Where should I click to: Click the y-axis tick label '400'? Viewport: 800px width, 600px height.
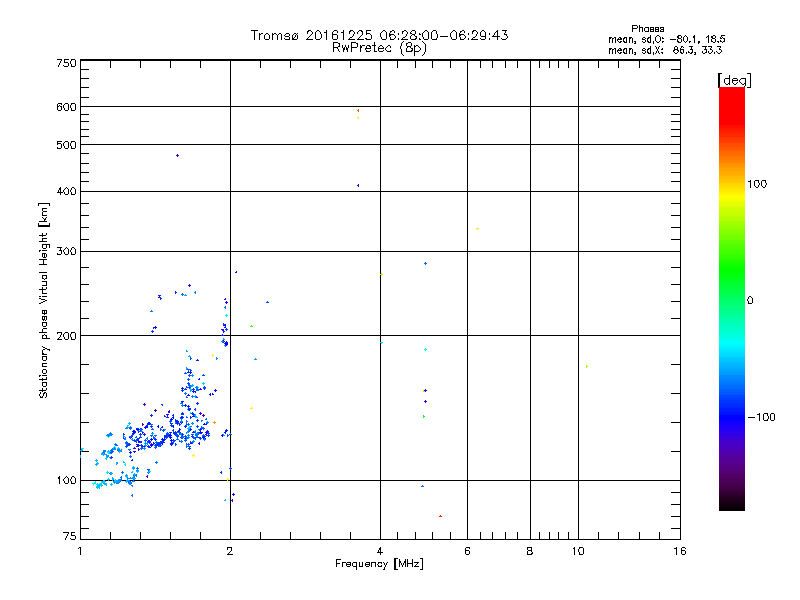coord(66,191)
